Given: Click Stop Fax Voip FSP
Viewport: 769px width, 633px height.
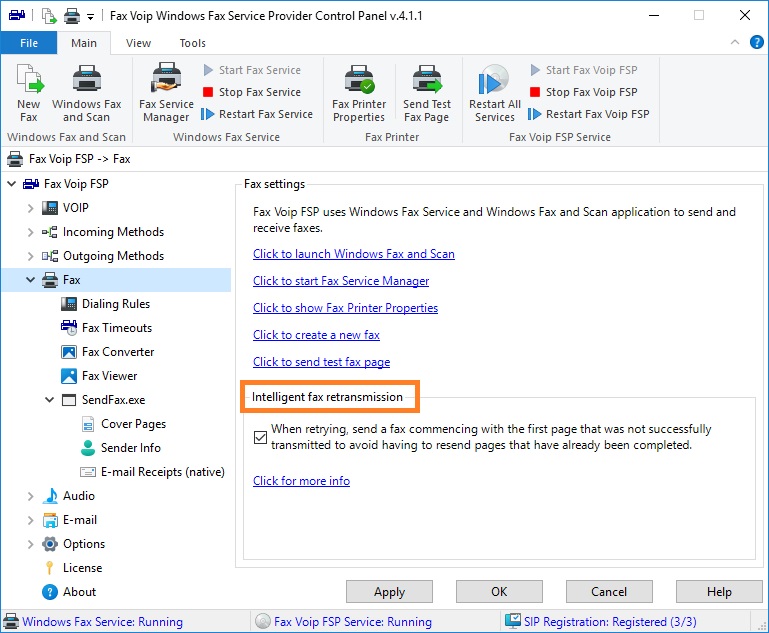Looking at the screenshot, I should tap(584, 92).
